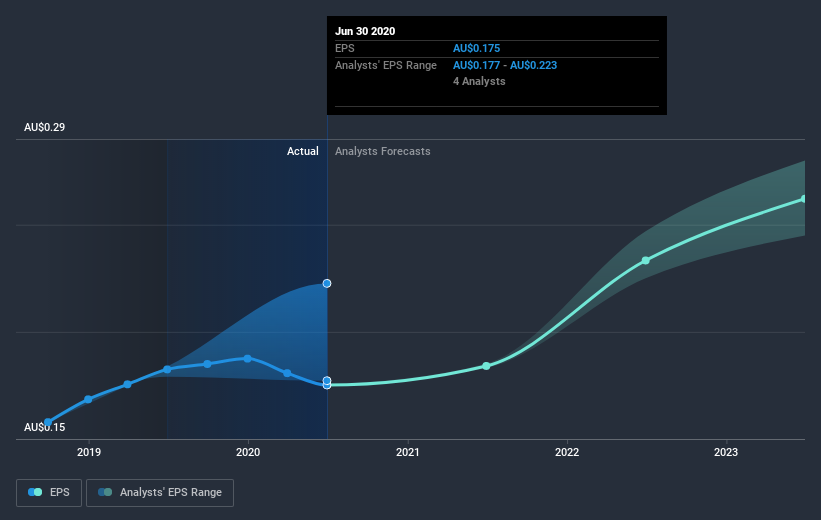821x520 pixels.
Task: Toggle the Analysts' EPS Range legend
Action: click(160, 492)
